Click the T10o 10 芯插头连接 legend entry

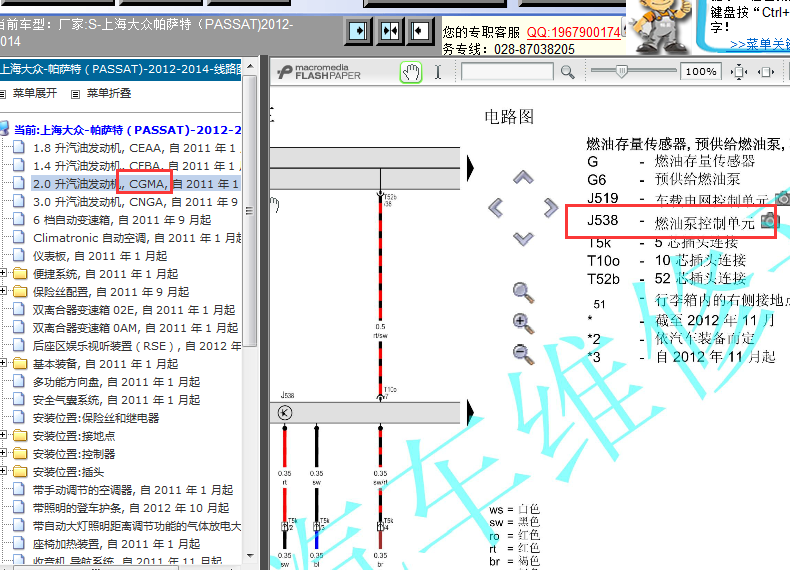pos(667,261)
